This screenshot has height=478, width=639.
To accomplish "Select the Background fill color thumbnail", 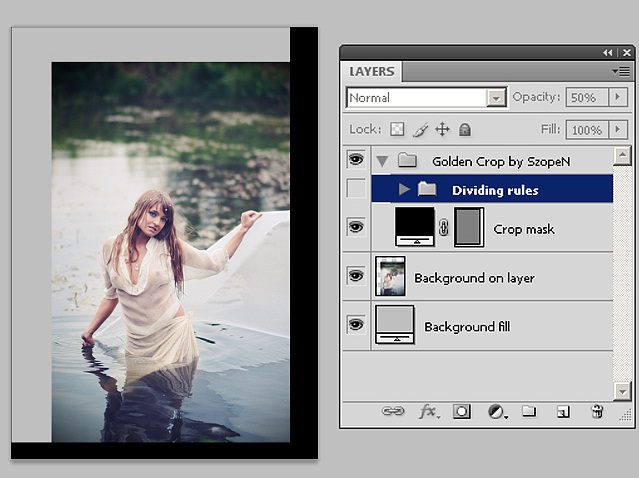I will tap(394, 325).
